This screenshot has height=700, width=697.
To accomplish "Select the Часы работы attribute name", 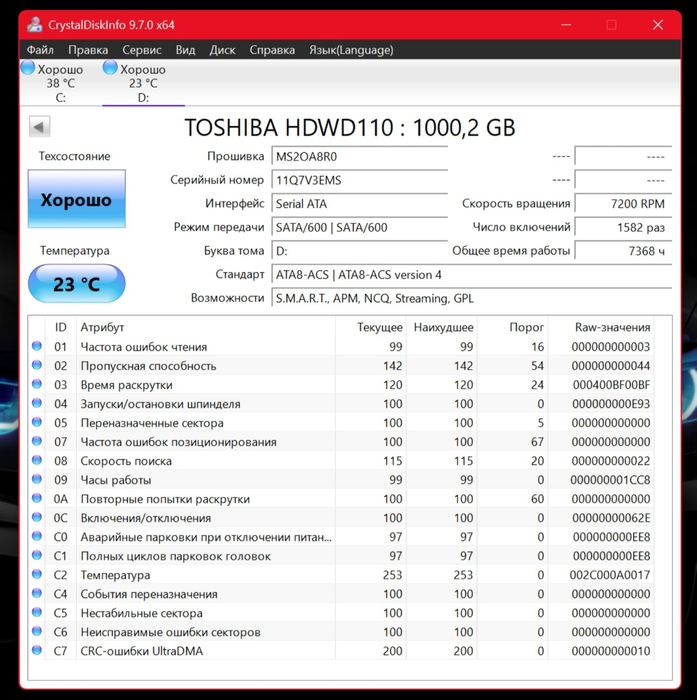I will tap(116, 480).
